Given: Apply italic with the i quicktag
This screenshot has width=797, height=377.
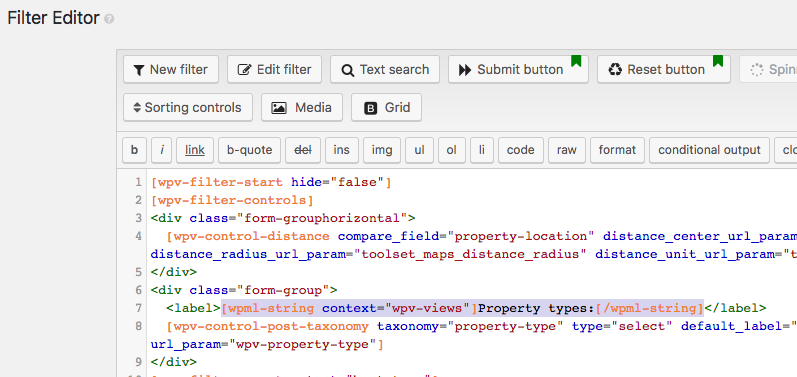Looking at the screenshot, I should coord(162,150).
